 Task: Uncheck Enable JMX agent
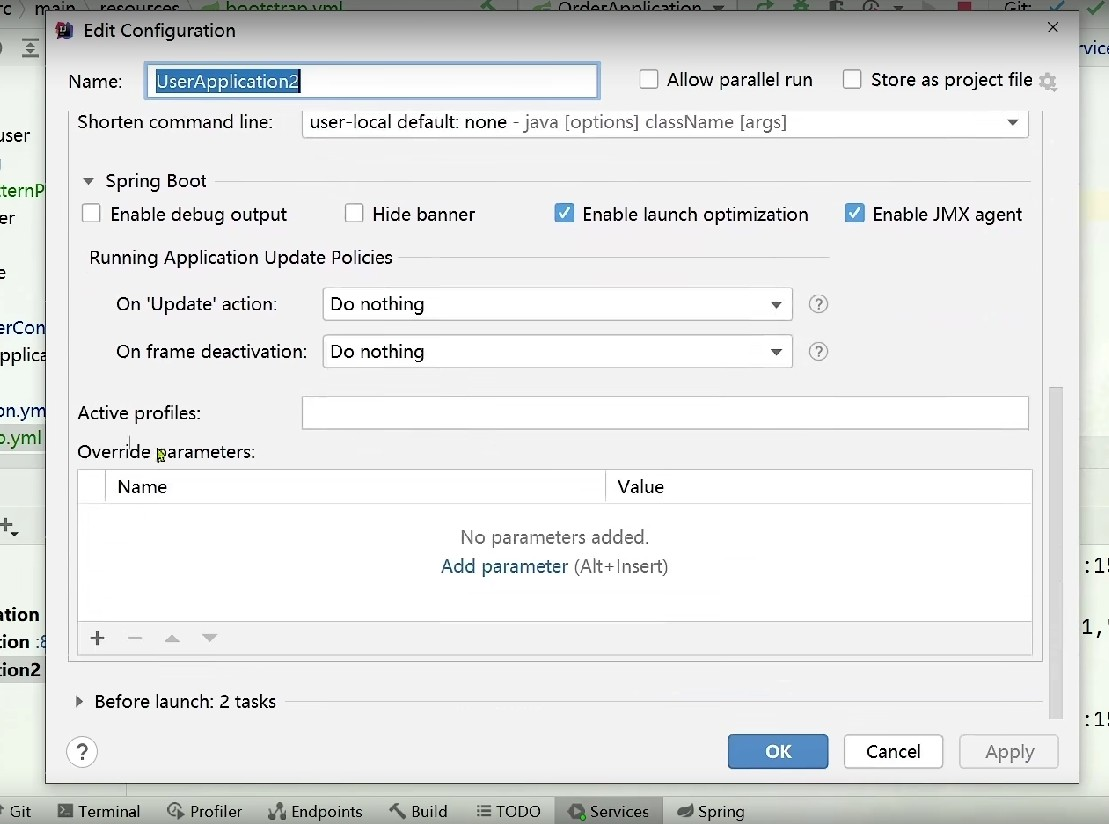pos(854,214)
